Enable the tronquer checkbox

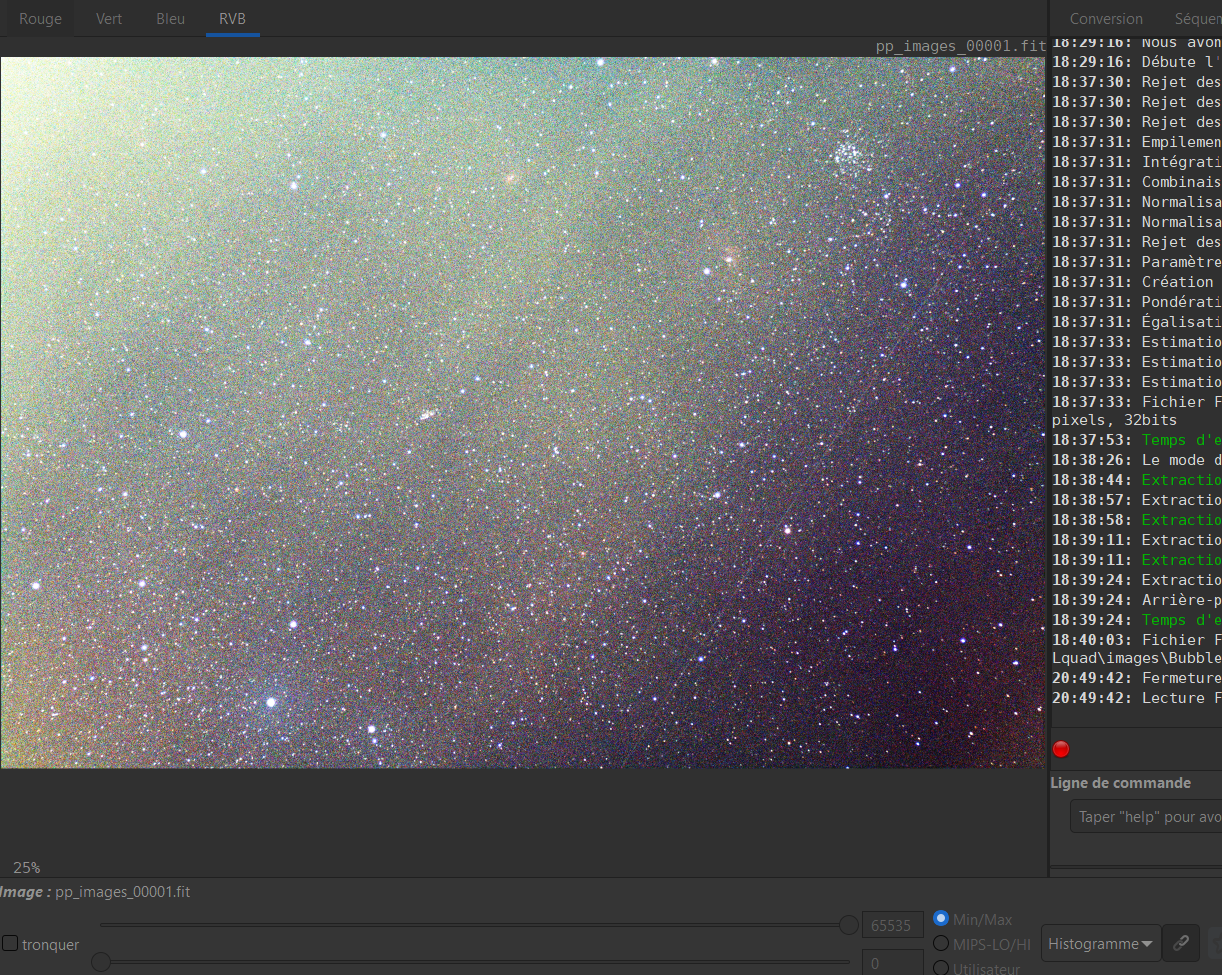point(10,943)
